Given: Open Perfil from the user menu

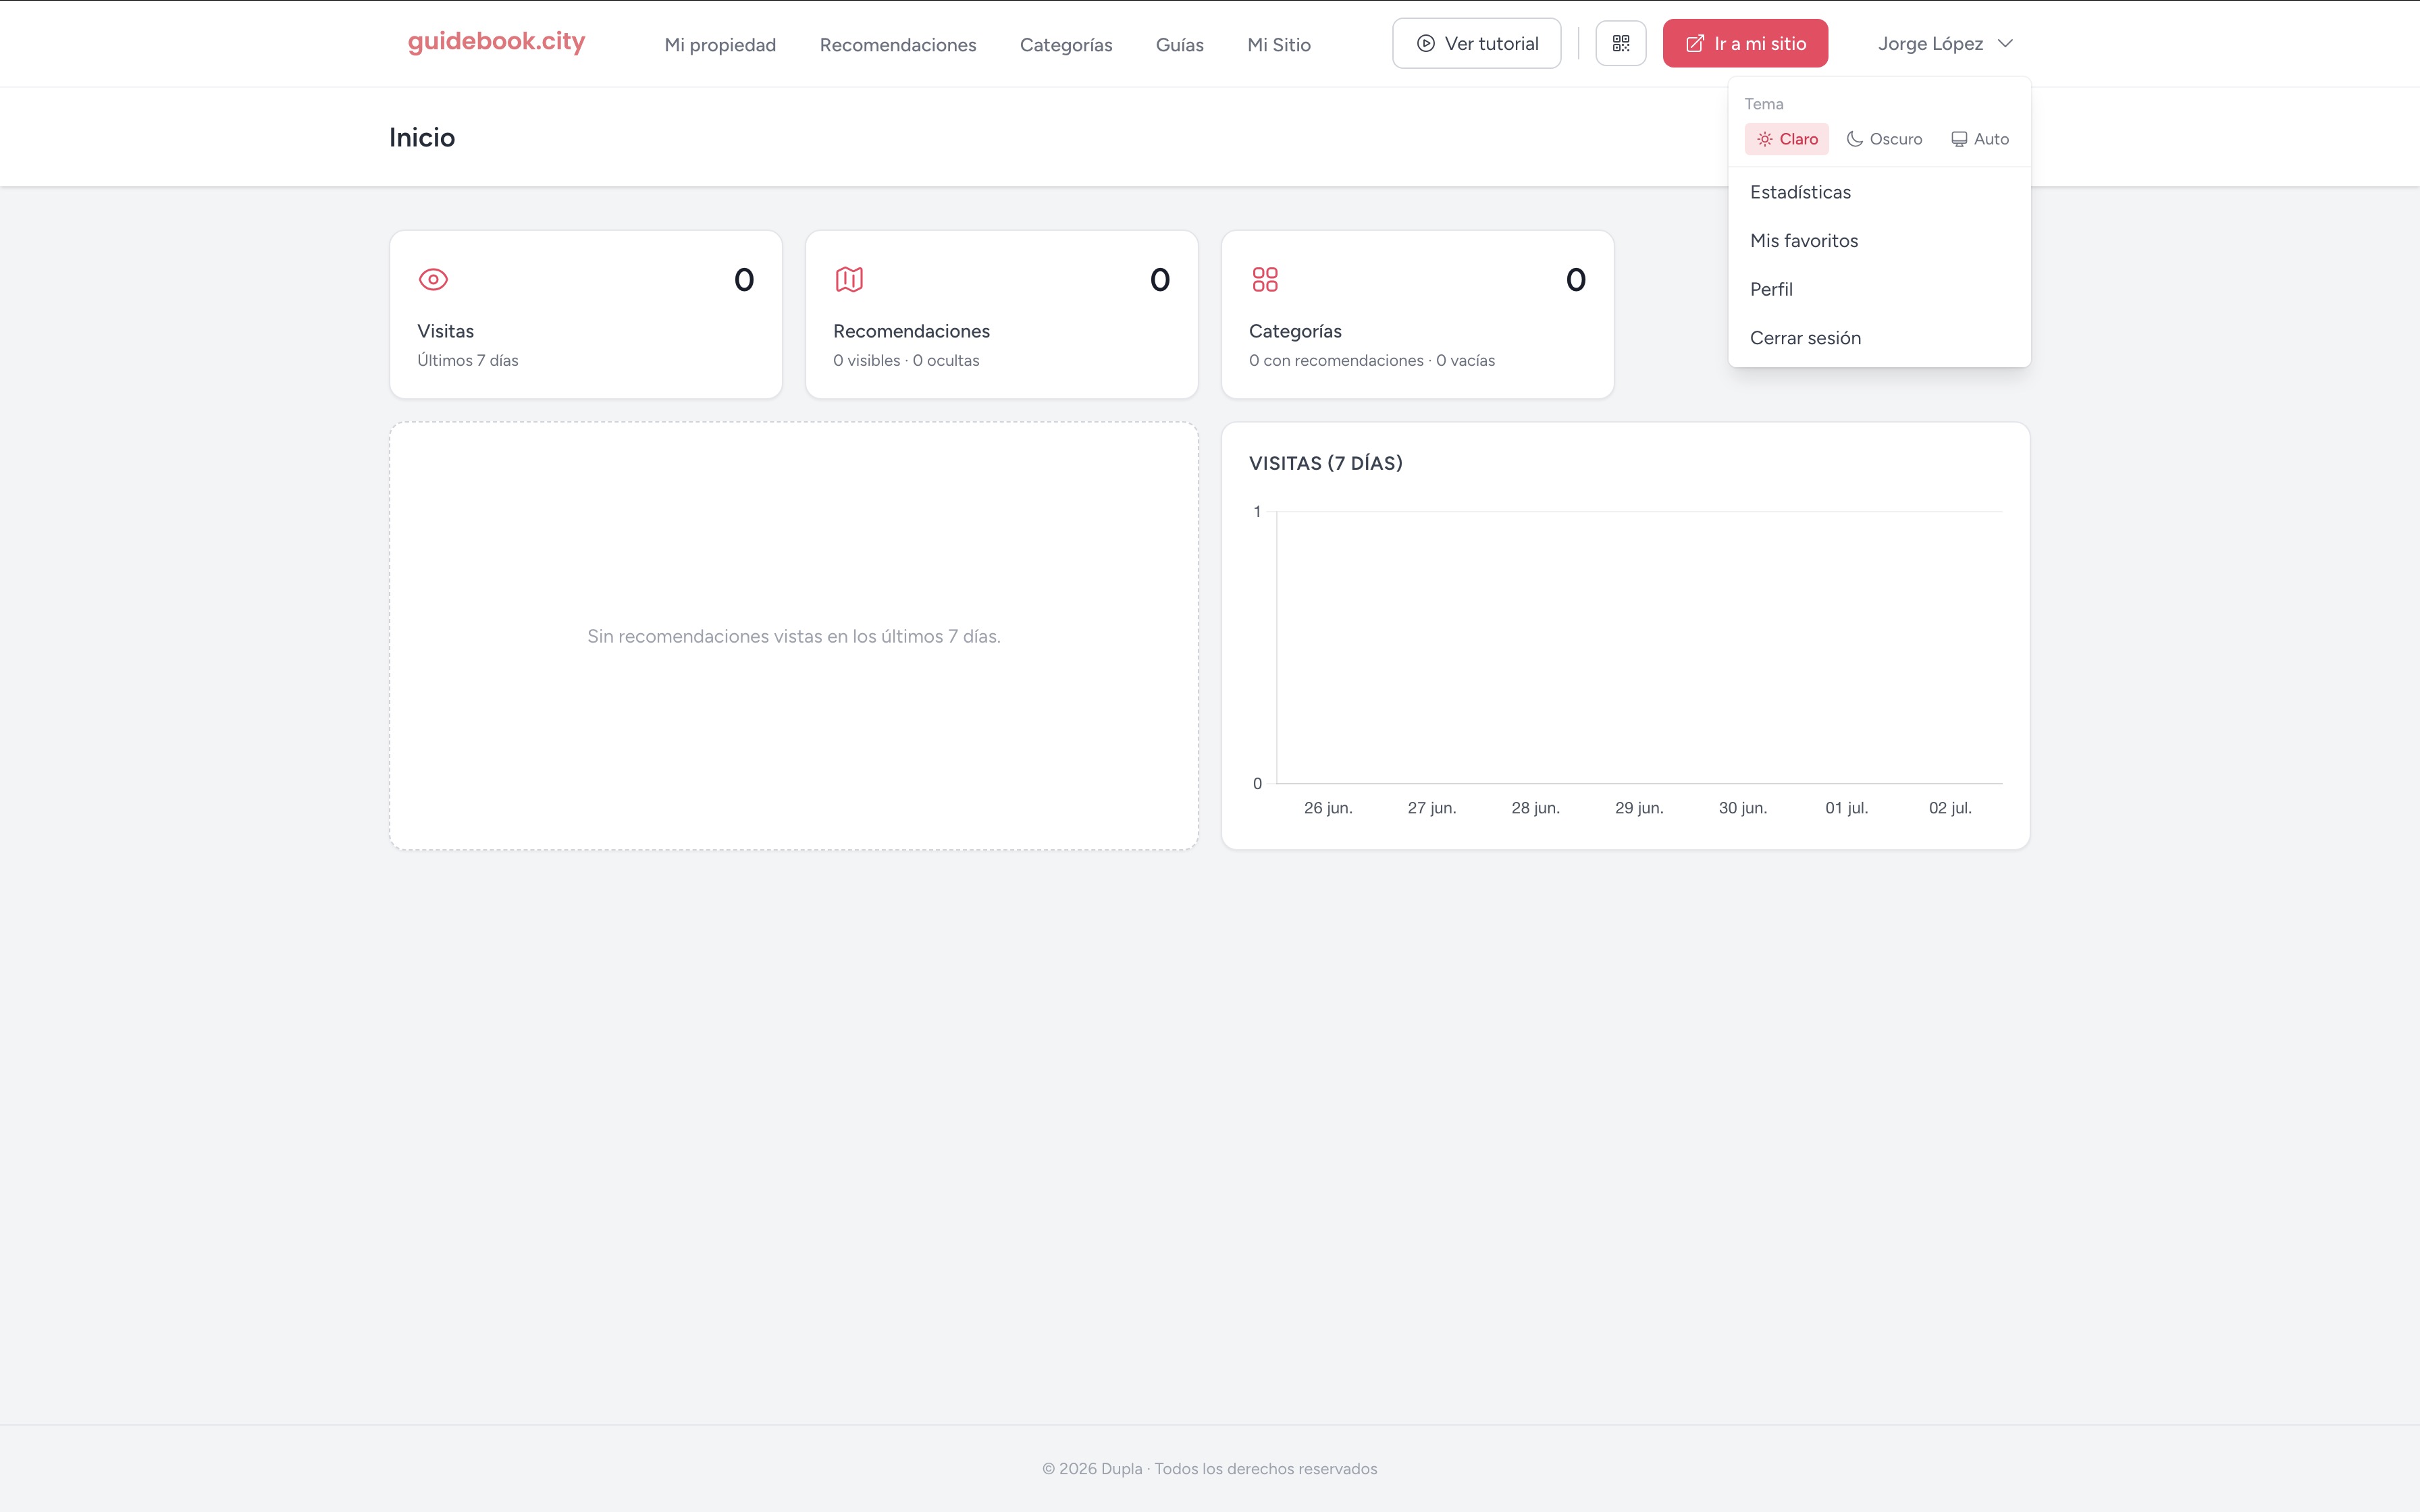Looking at the screenshot, I should [x=1879, y=290].
